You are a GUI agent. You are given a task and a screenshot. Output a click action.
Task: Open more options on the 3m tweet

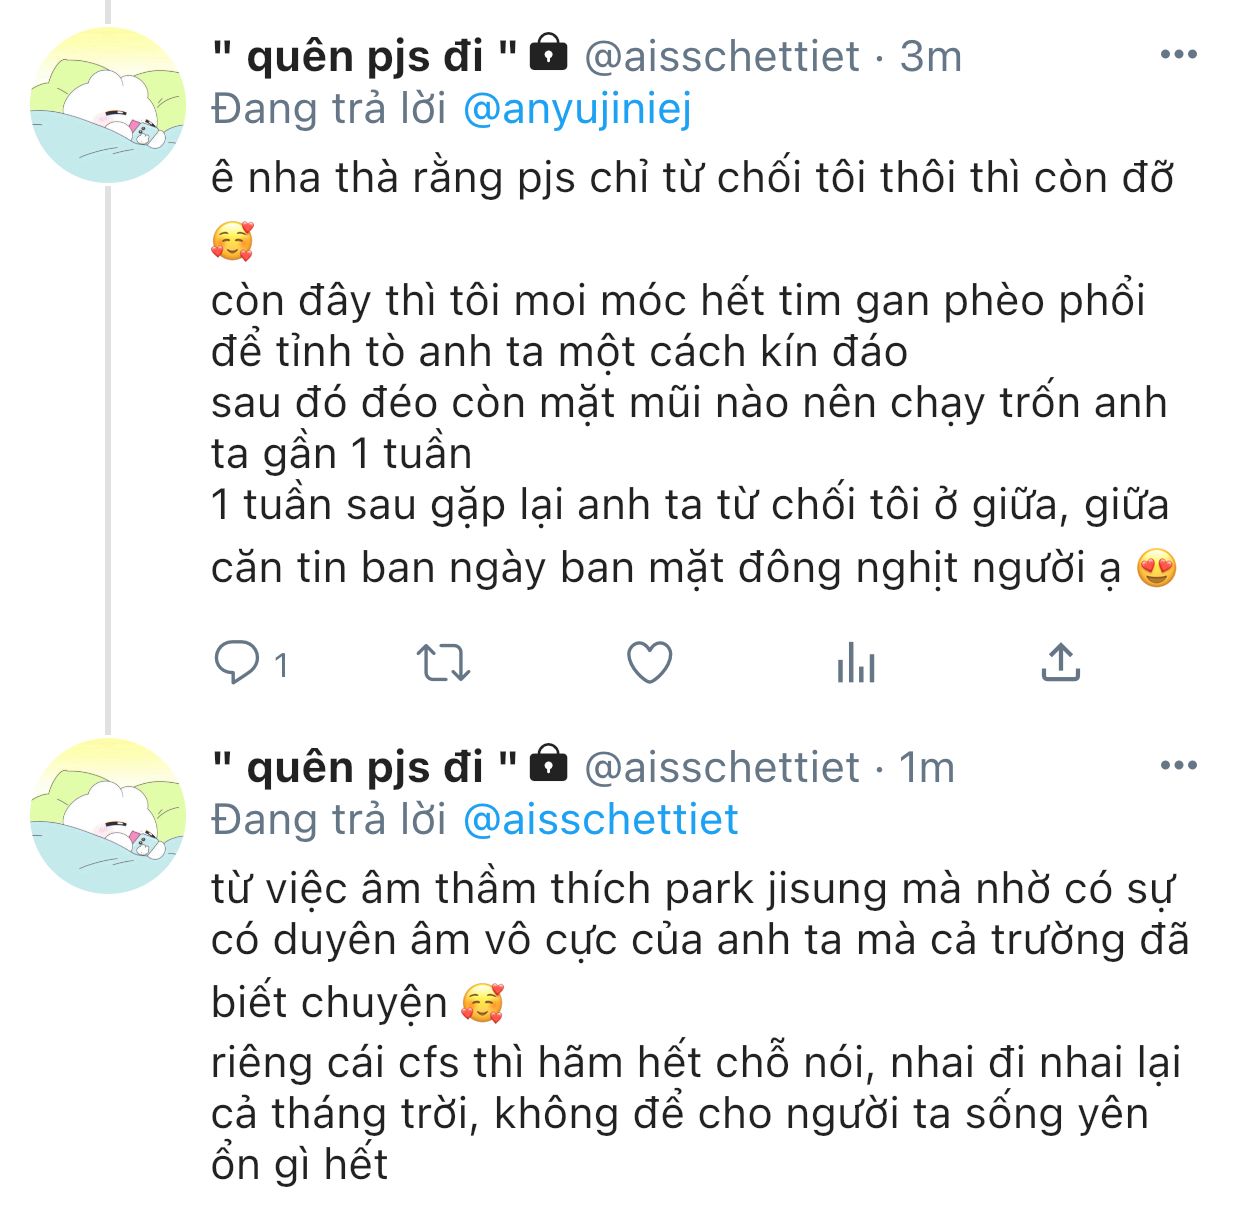click(x=1178, y=55)
